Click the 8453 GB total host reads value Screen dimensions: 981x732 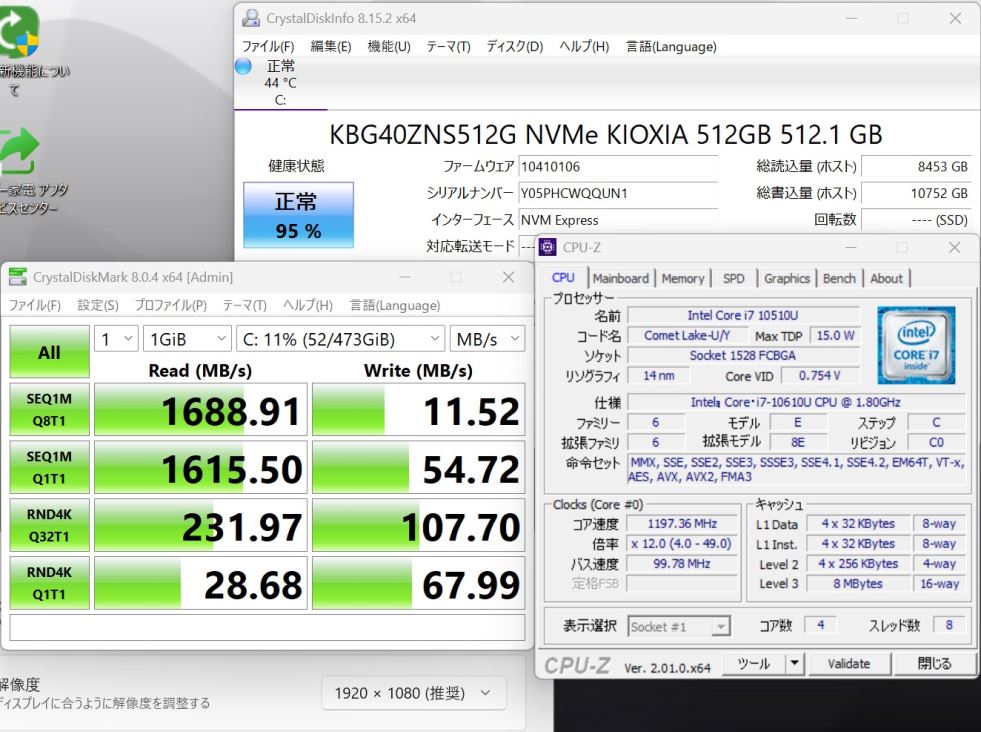[917, 166]
